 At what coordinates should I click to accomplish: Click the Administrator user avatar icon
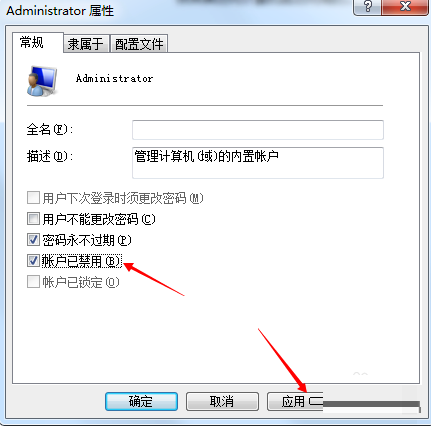point(42,81)
